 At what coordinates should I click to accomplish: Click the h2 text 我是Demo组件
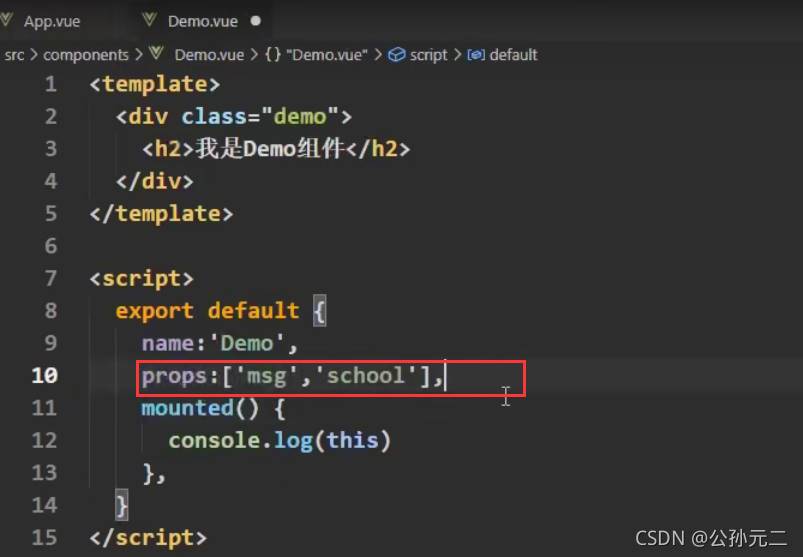[x=269, y=149]
